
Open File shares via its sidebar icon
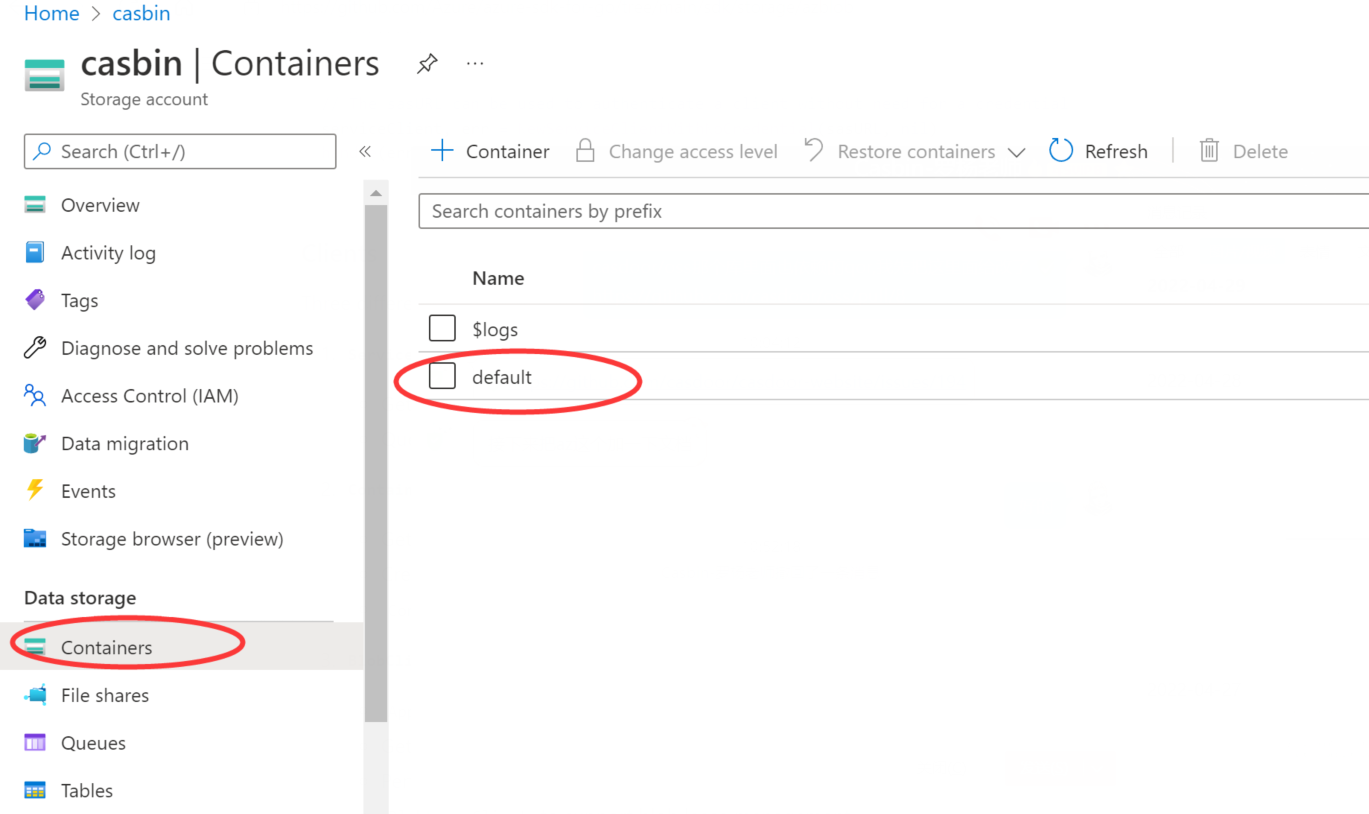(x=33, y=694)
